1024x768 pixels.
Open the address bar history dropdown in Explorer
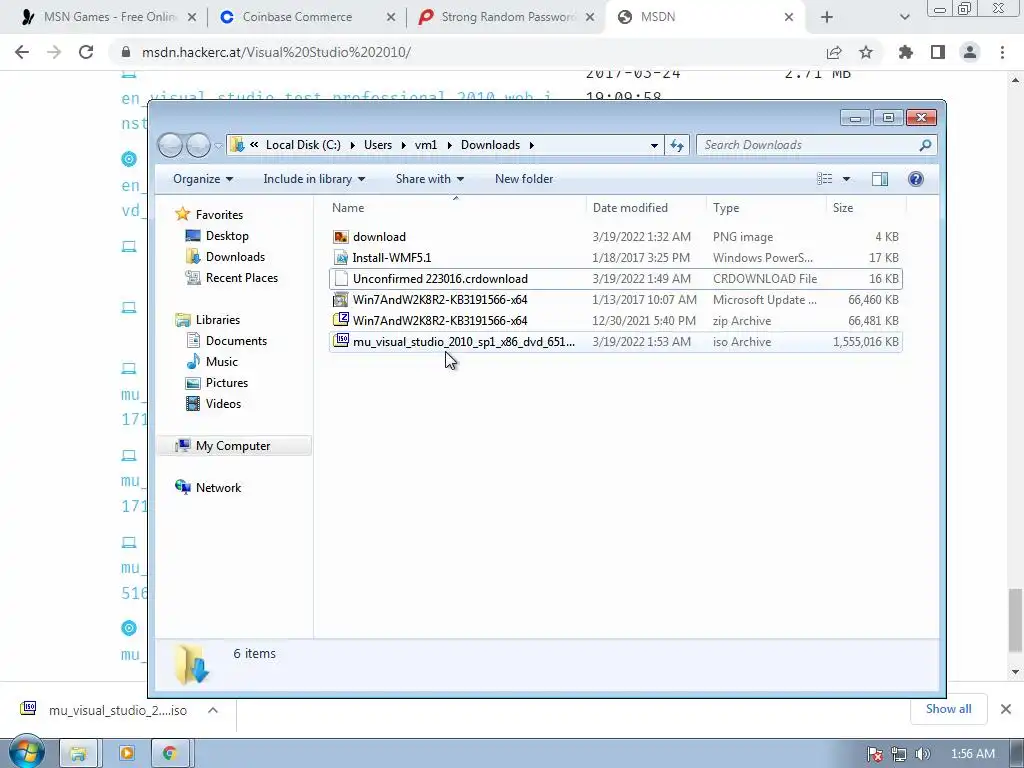click(x=654, y=145)
